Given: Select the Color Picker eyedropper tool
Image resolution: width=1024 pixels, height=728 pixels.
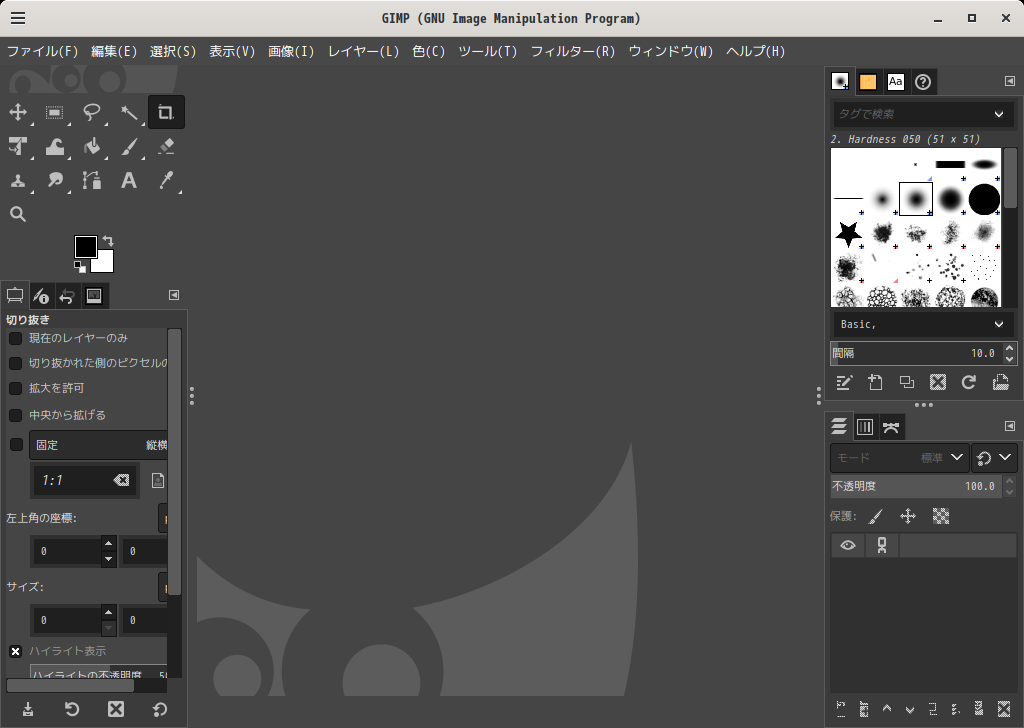Looking at the screenshot, I should point(166,181).
